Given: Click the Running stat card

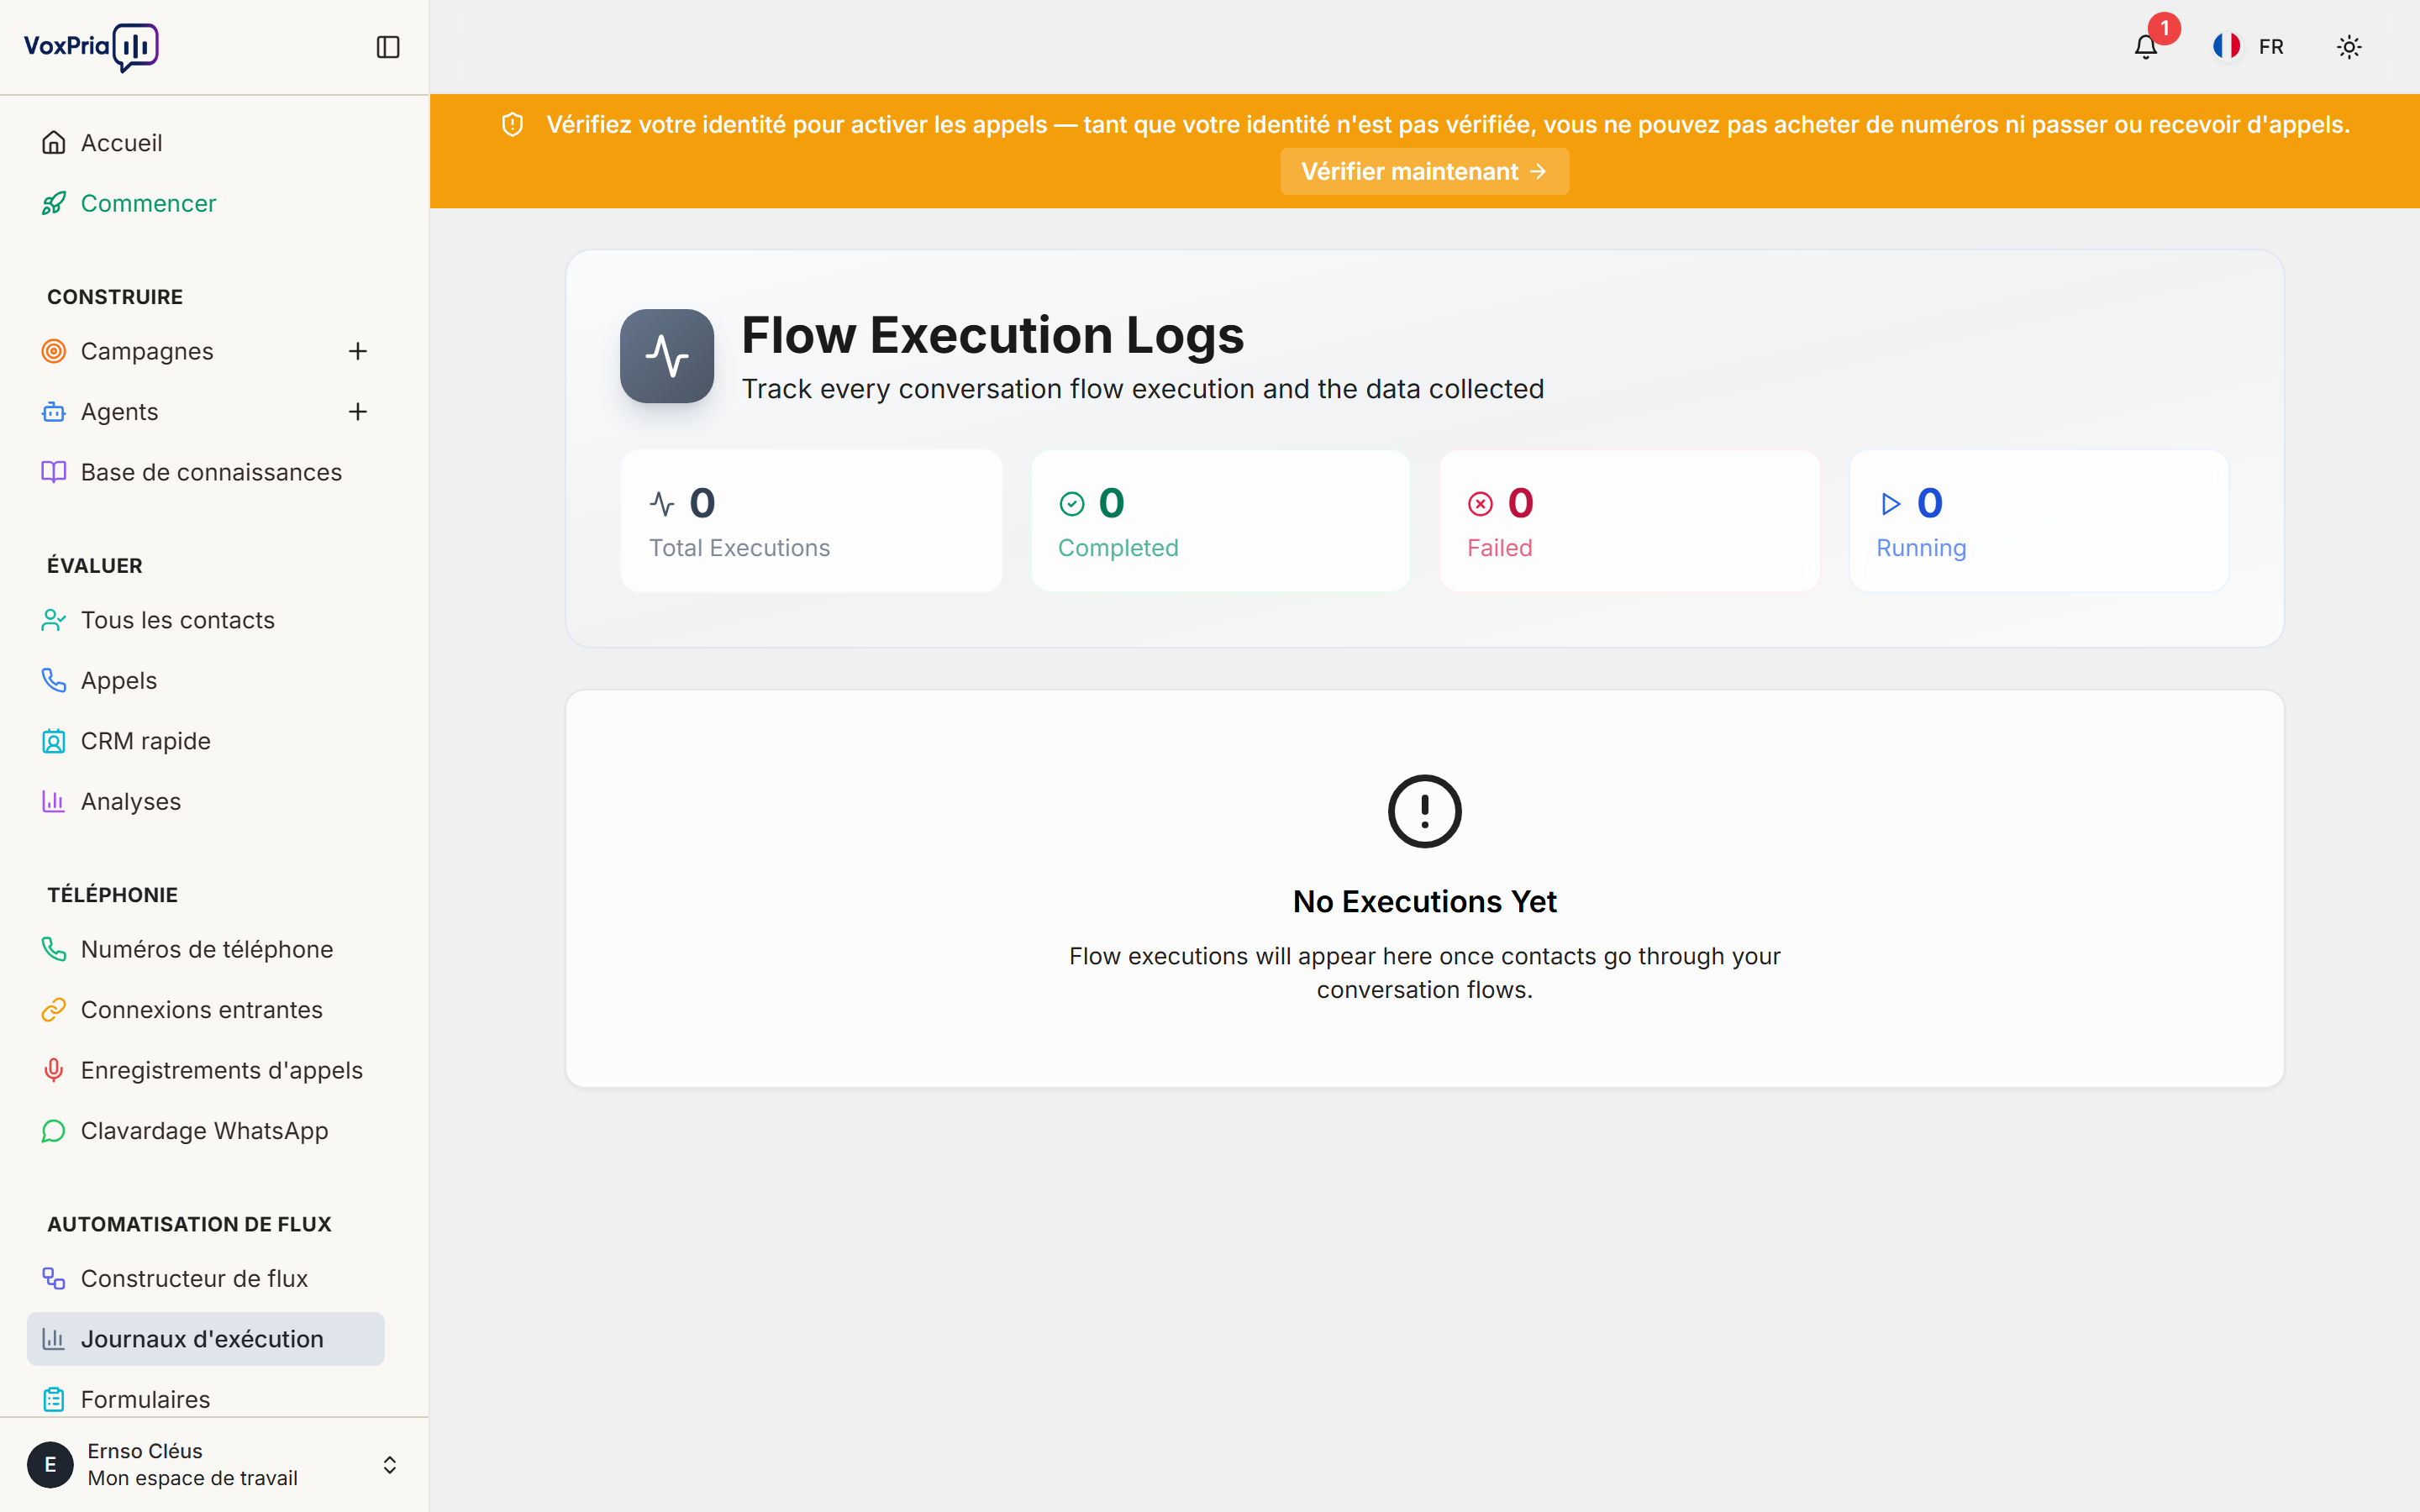Looking at the screenshot, I should tap(2038, 521).
